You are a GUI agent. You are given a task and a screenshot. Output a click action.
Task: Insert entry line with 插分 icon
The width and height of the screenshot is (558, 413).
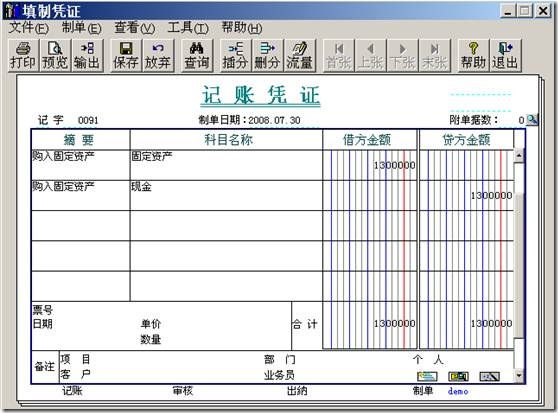235,55
